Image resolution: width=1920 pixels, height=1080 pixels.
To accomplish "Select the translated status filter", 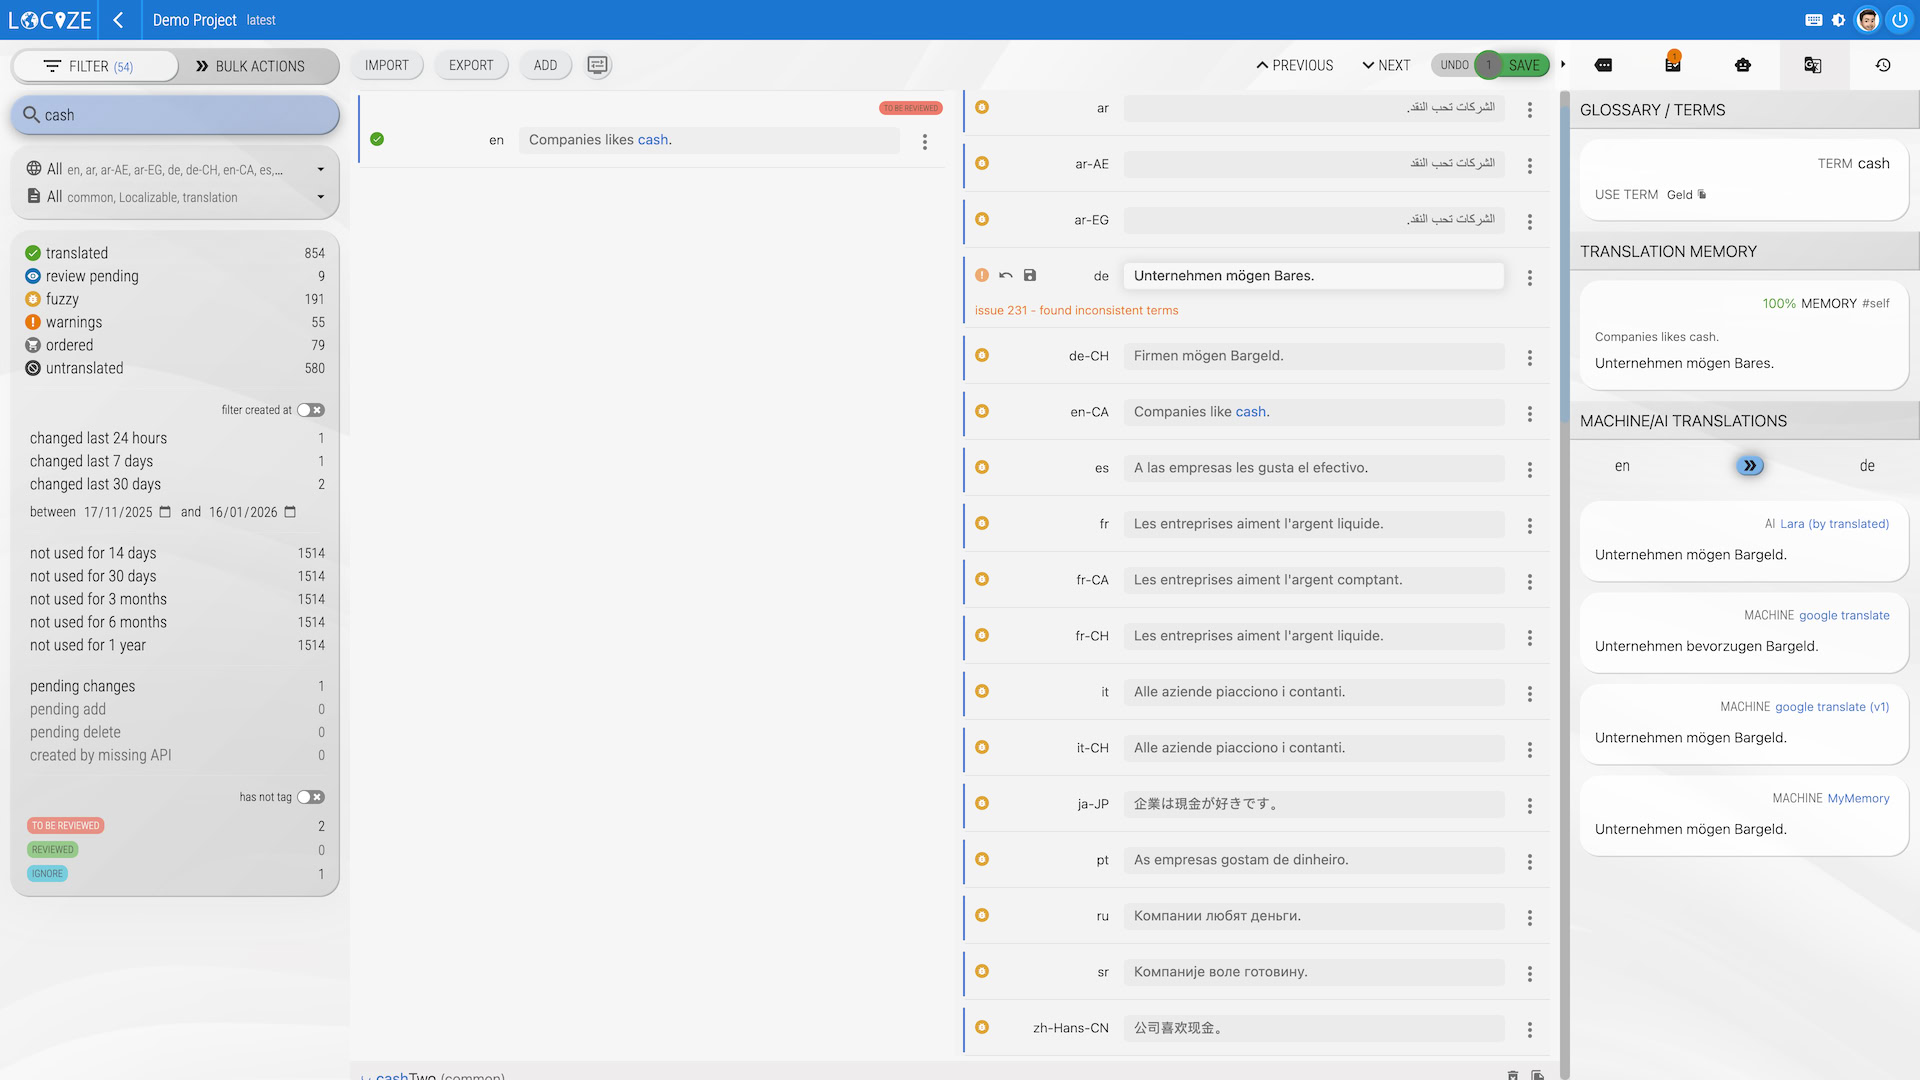I will point(76,253).
